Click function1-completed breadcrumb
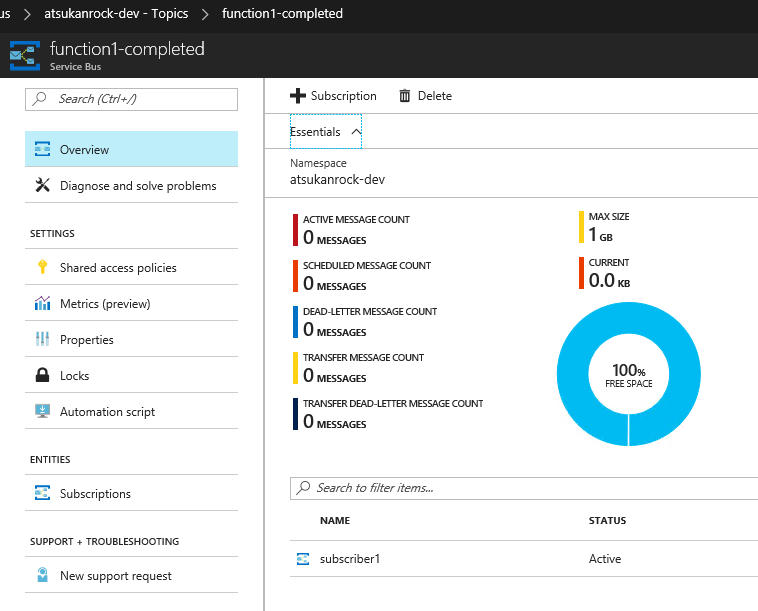The image size is (758, 611). point(282,14)
